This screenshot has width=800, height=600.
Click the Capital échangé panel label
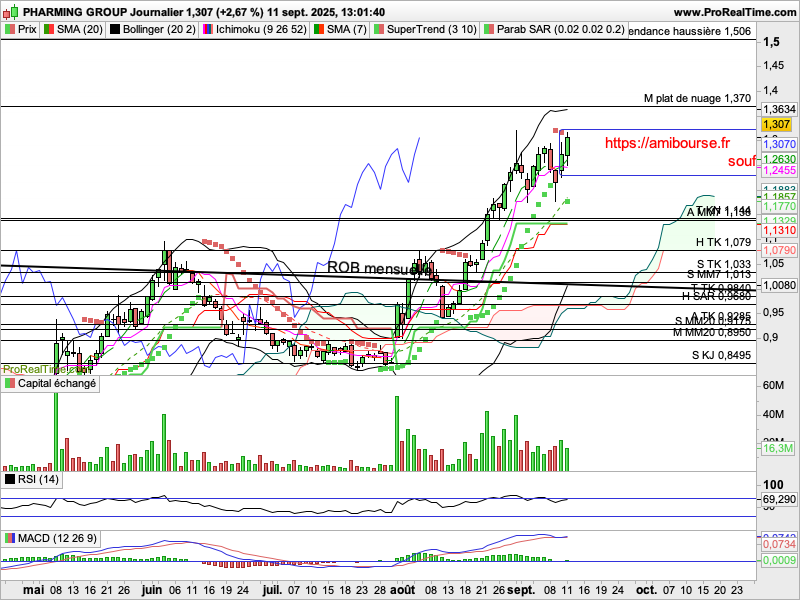50,384
